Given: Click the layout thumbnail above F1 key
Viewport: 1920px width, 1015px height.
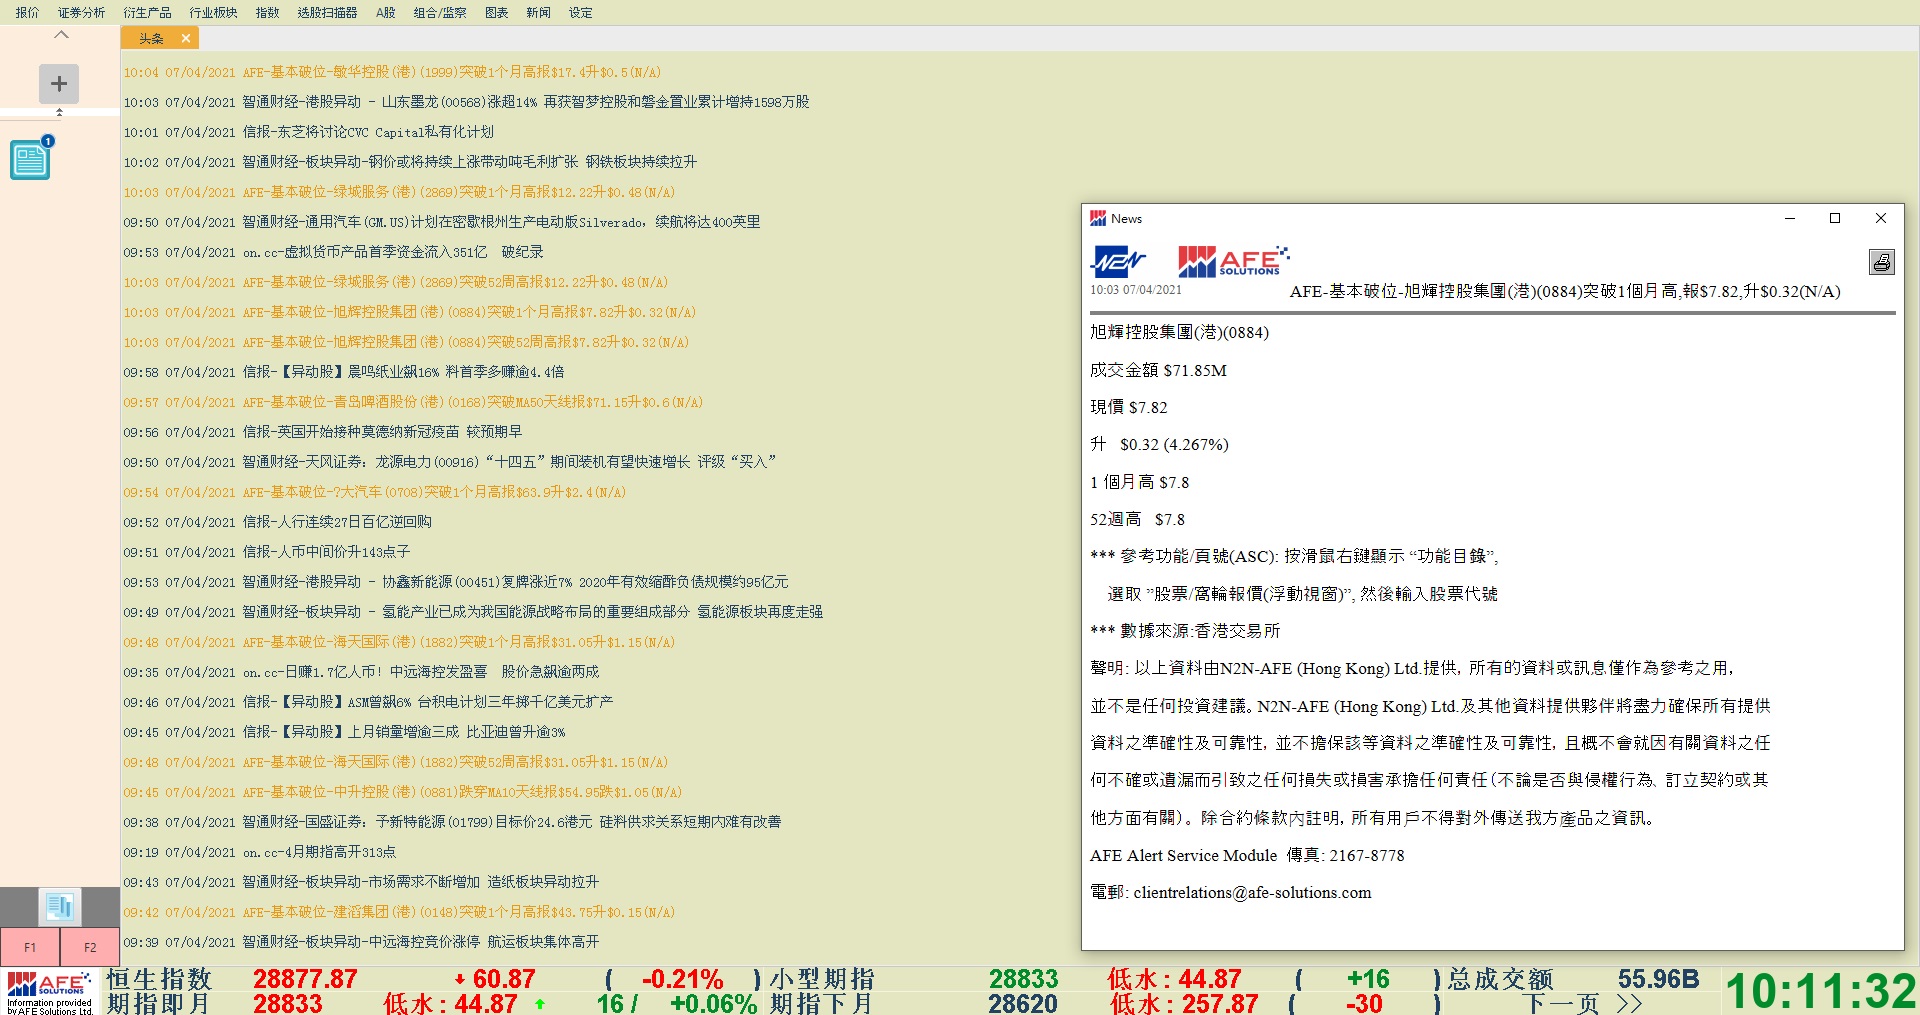Looking at the screenshot, I should [59, 907].
